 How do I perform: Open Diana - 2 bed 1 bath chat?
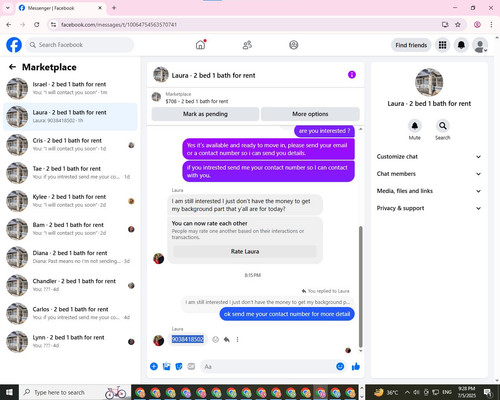pos(70,257)
